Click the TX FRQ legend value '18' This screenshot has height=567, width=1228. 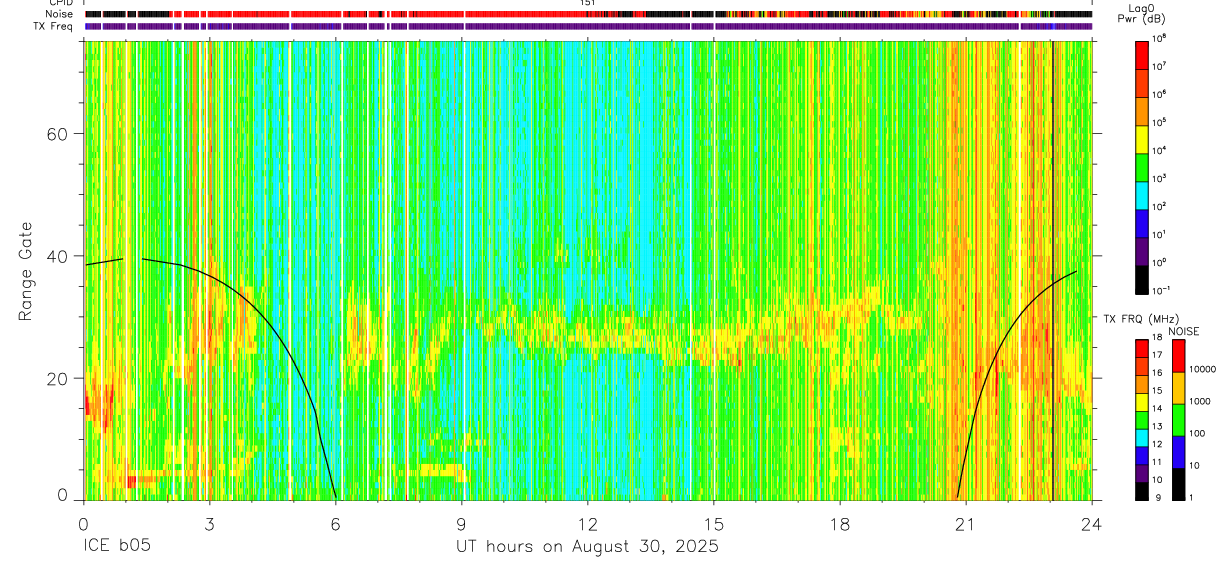coord(1157,339)
